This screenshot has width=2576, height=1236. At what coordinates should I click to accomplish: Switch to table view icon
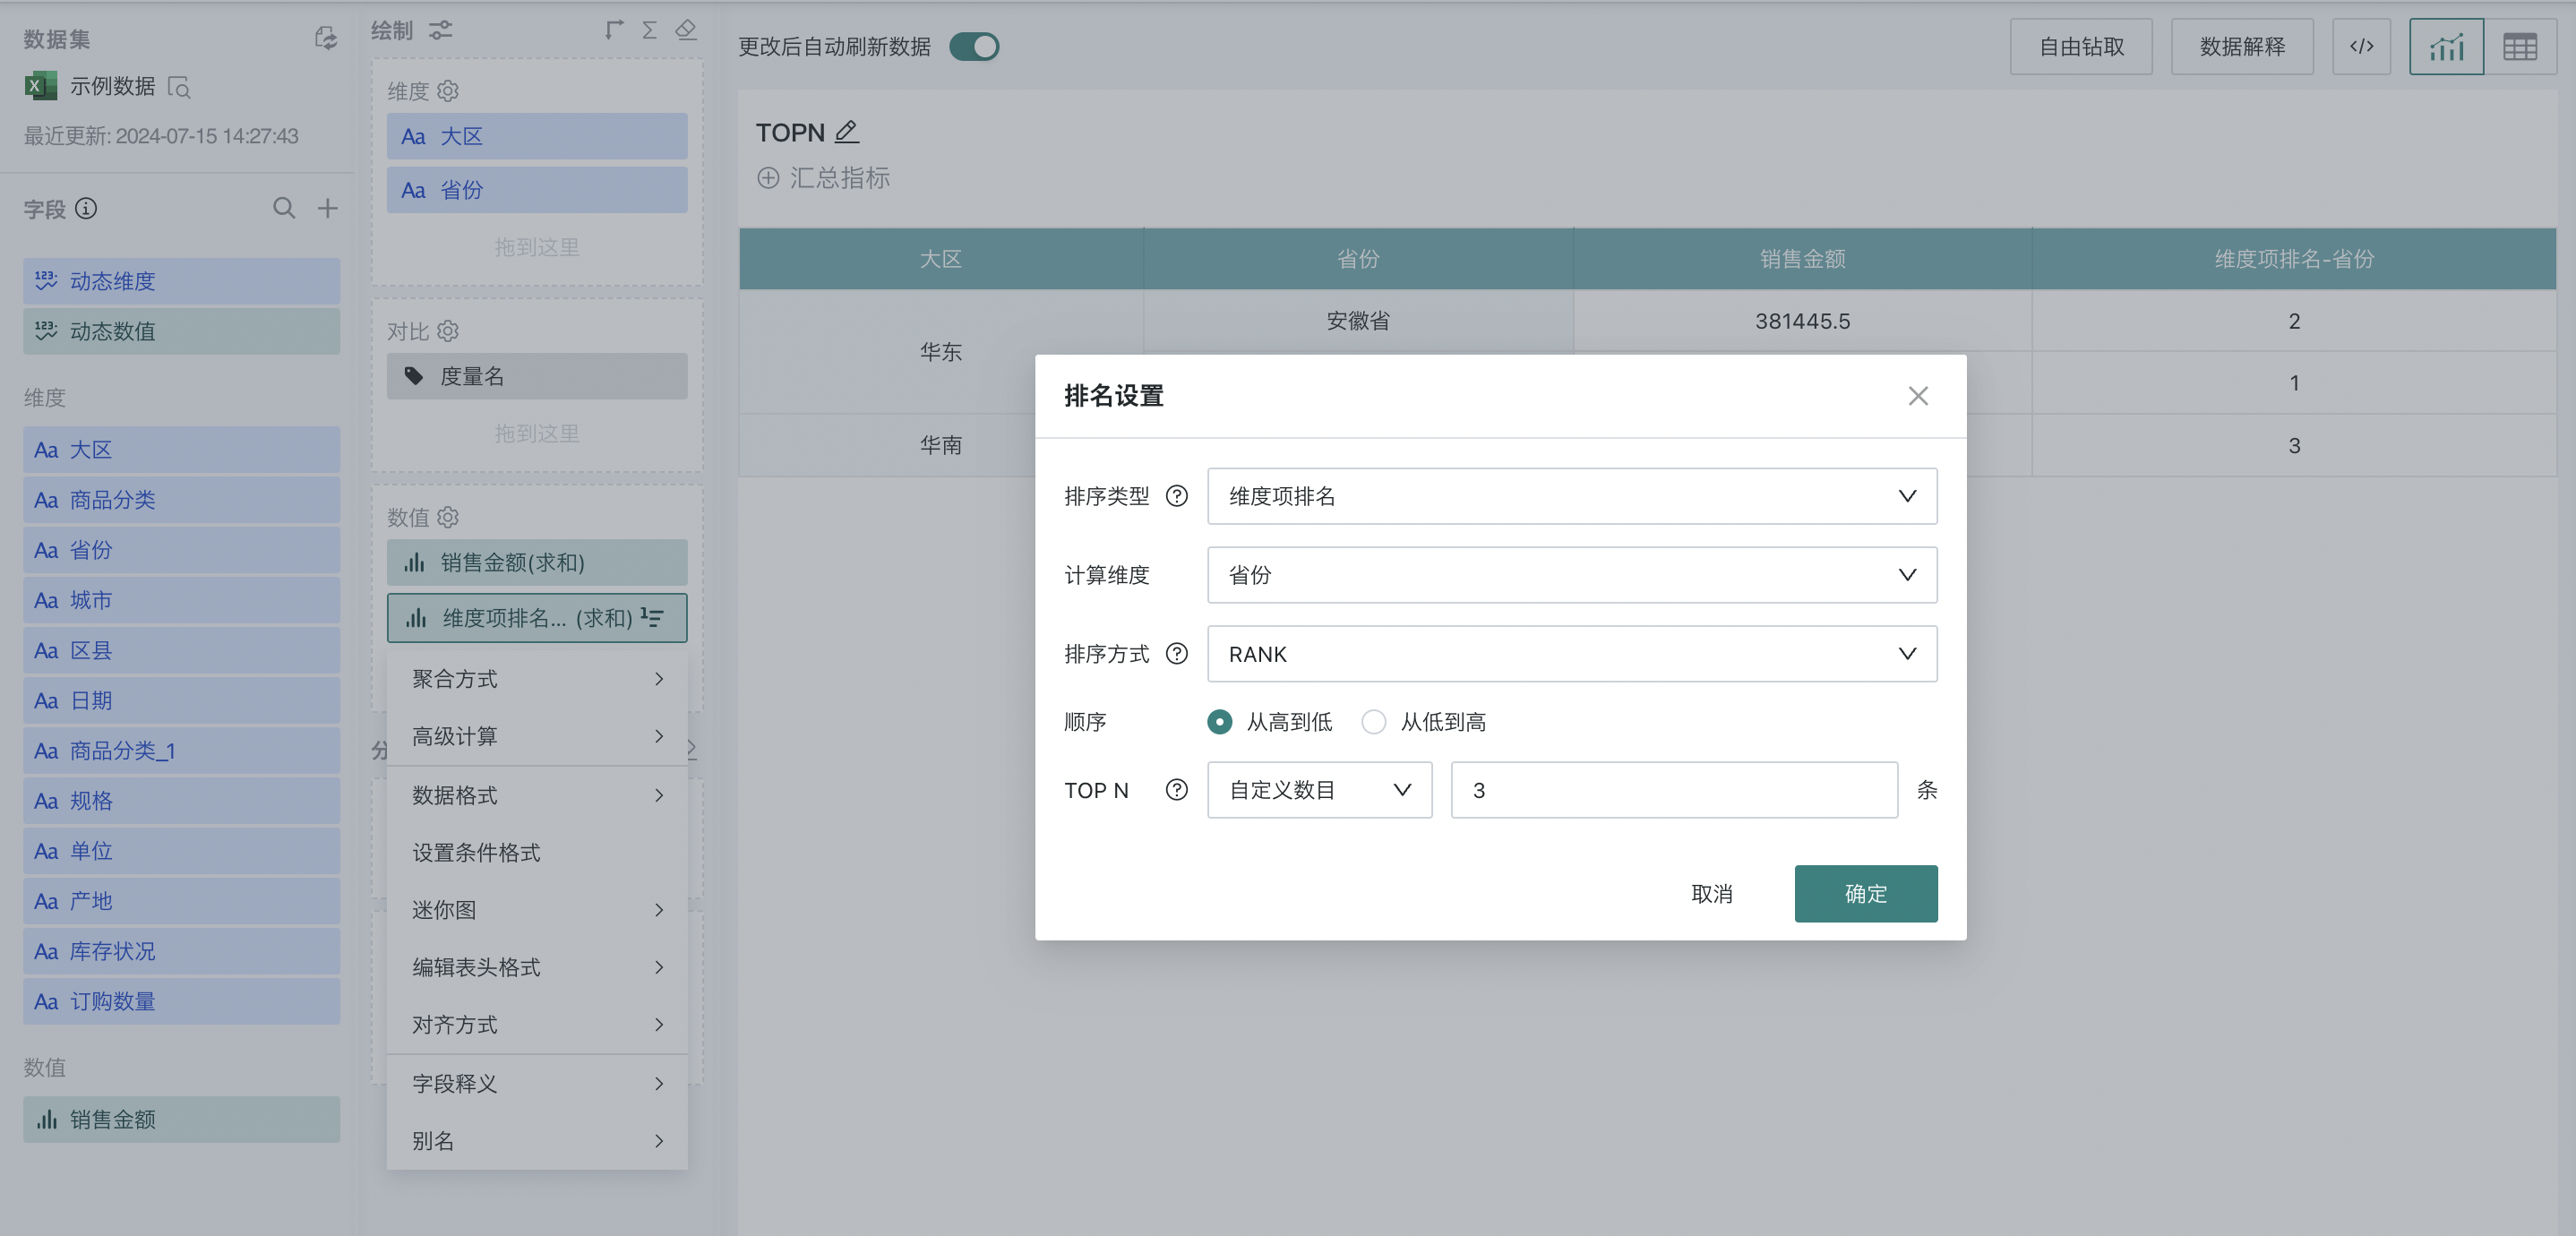(2519, 46)
